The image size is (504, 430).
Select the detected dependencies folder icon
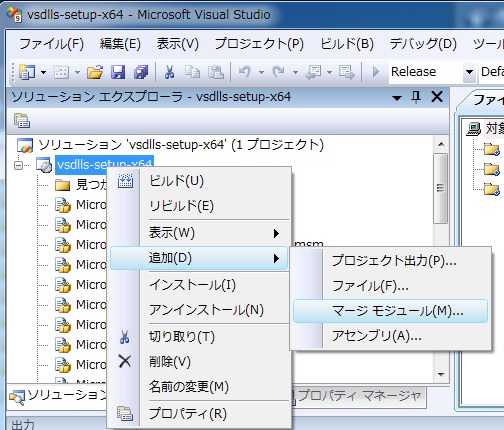pyautogui.click(x=63, y=185)
